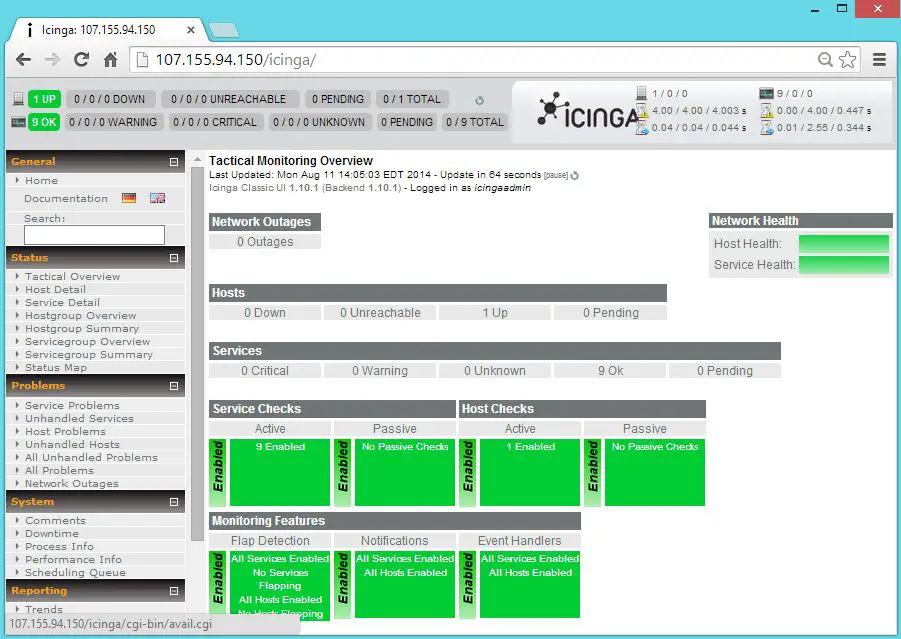Open the 1 Up hosts cell

pyautogui.click(x=495, y=313)
